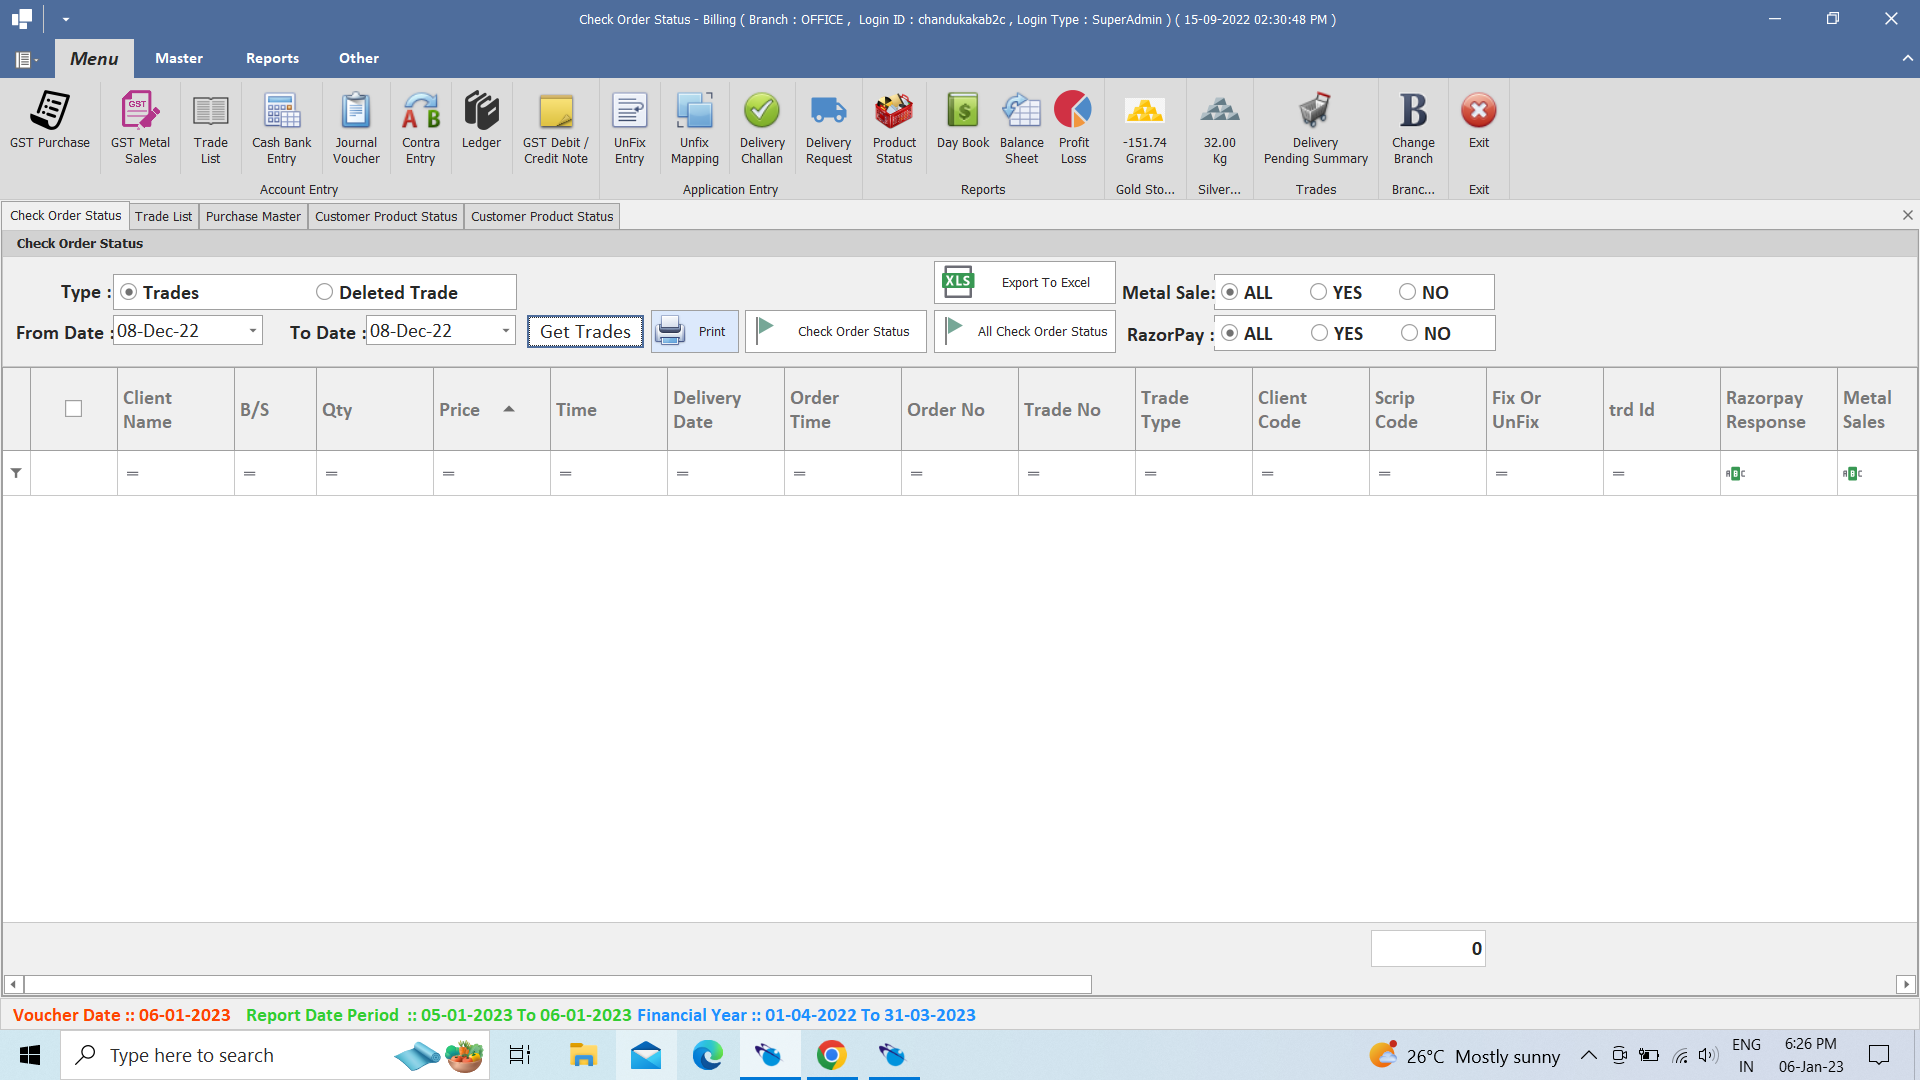This screenshot has width=1920, height=1080.
Task: Open Delivery Request
Action: point(829,128)
